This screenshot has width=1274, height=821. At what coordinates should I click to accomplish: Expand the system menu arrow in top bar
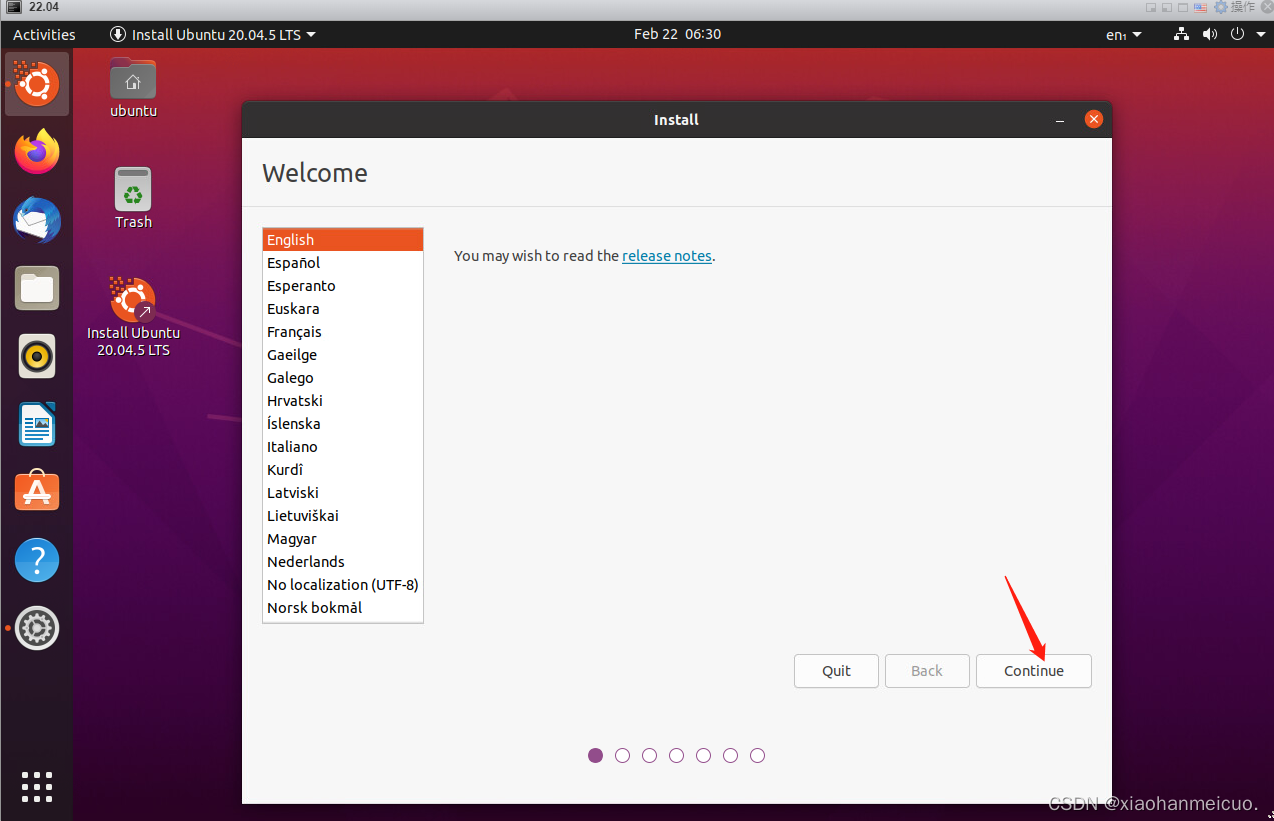coord(1259,34)
